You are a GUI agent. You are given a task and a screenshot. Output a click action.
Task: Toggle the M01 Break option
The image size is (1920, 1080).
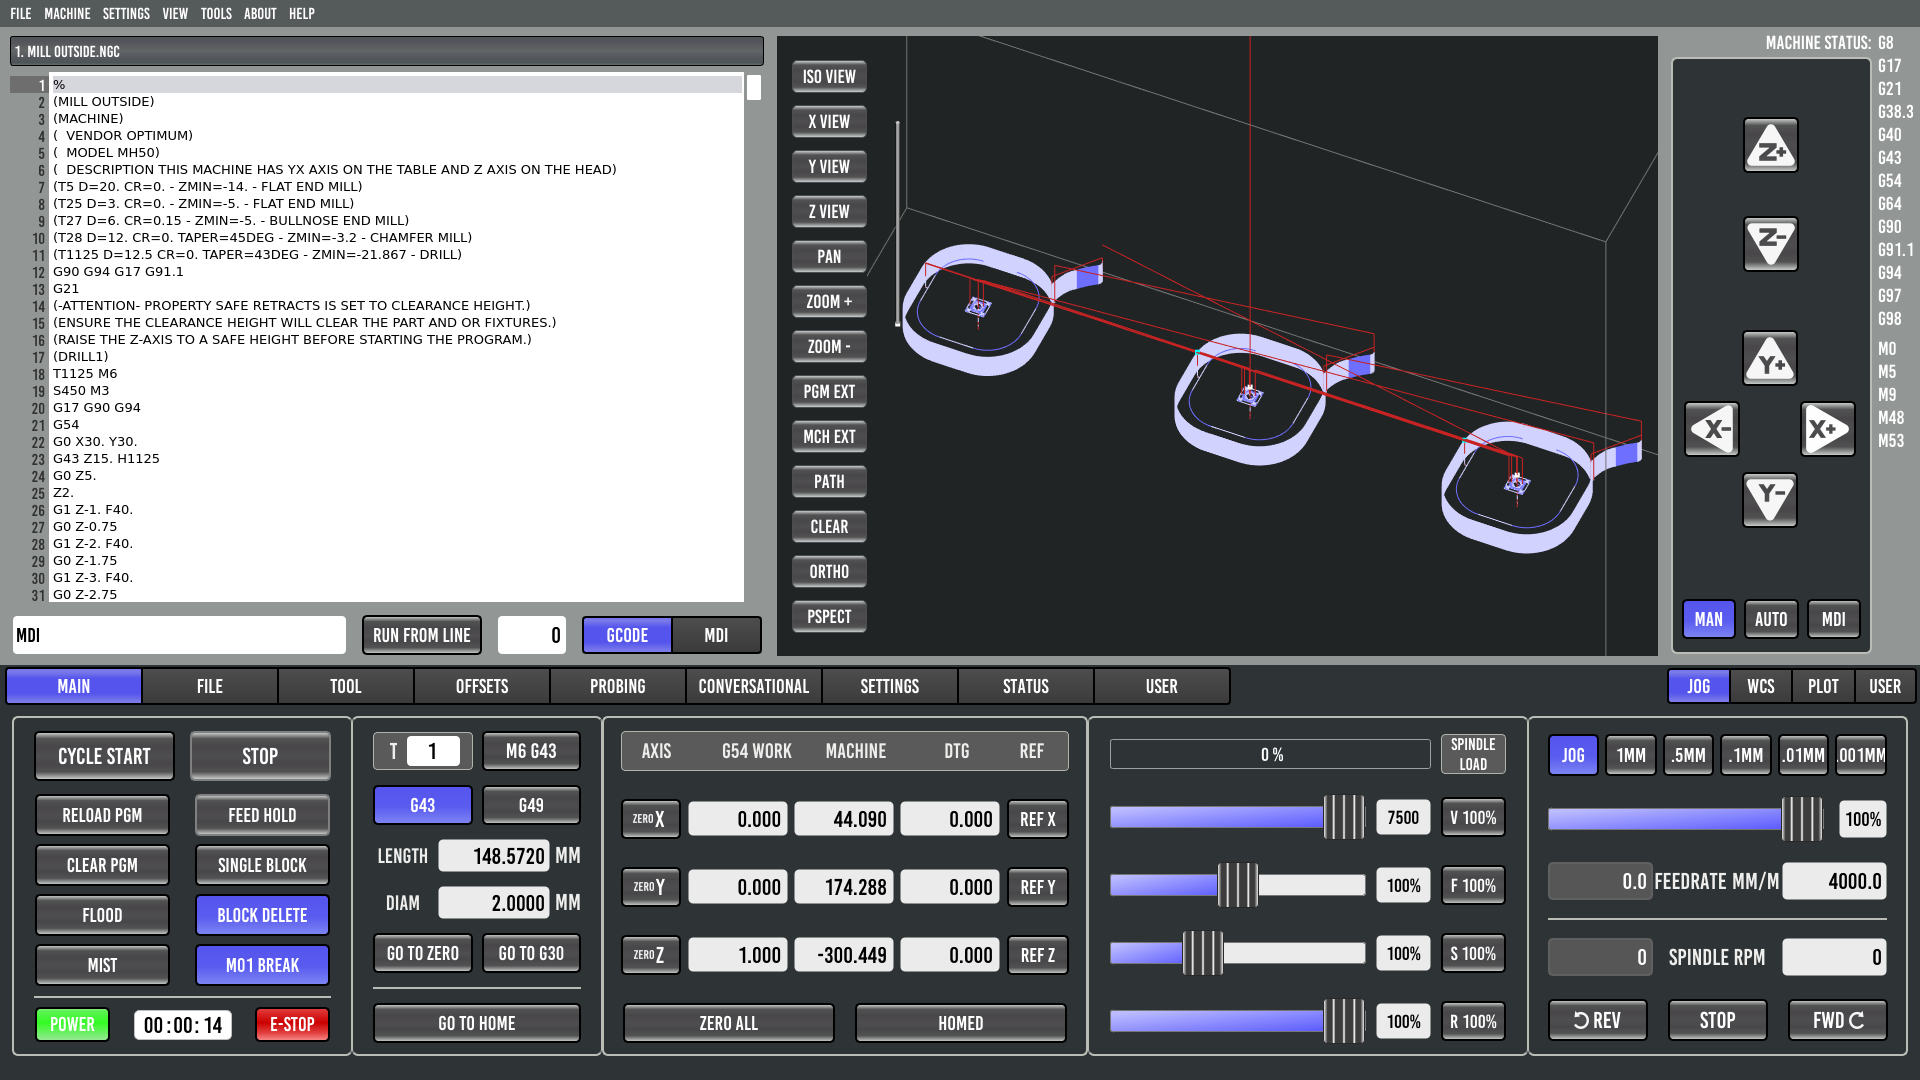tap(262, 965)
